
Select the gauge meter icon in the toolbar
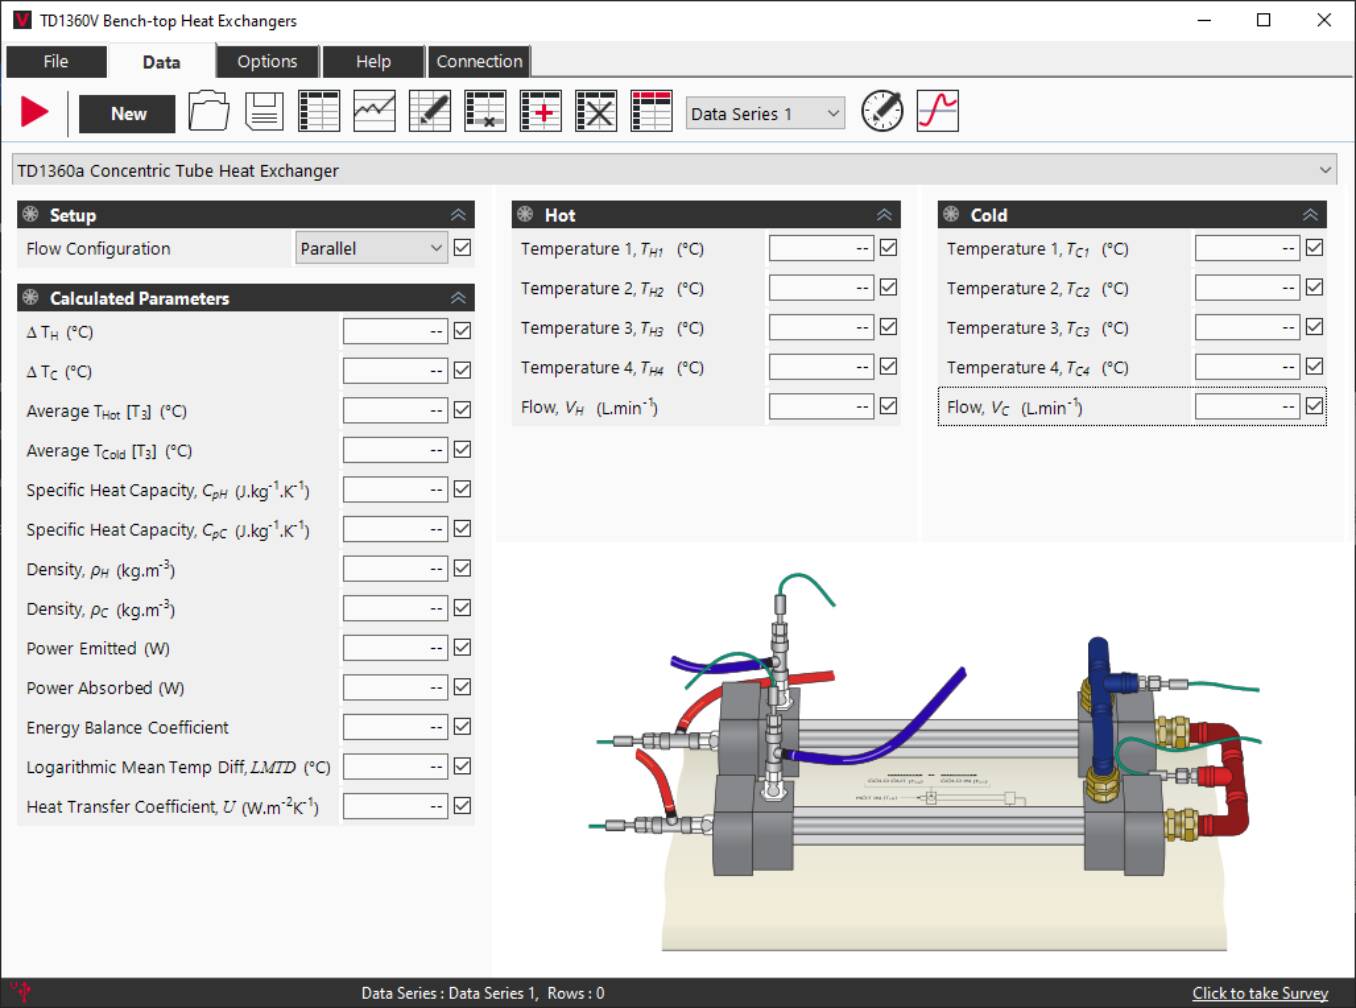(880, 110)
